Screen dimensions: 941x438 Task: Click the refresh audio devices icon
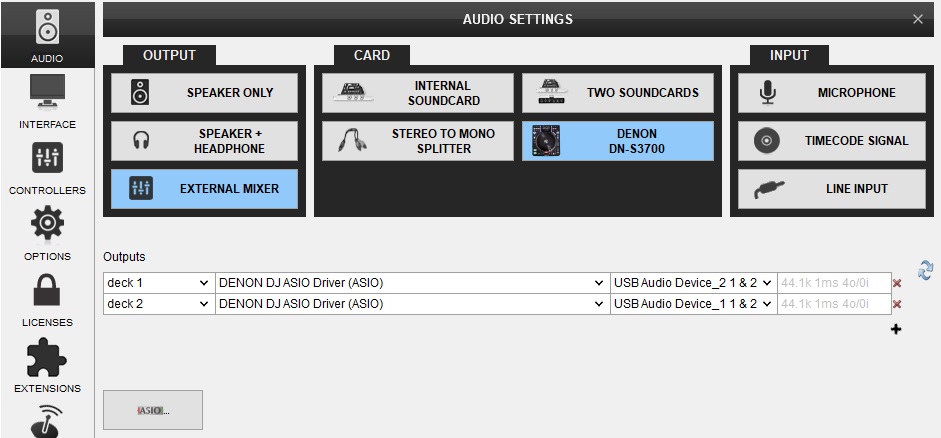[925, 270]
